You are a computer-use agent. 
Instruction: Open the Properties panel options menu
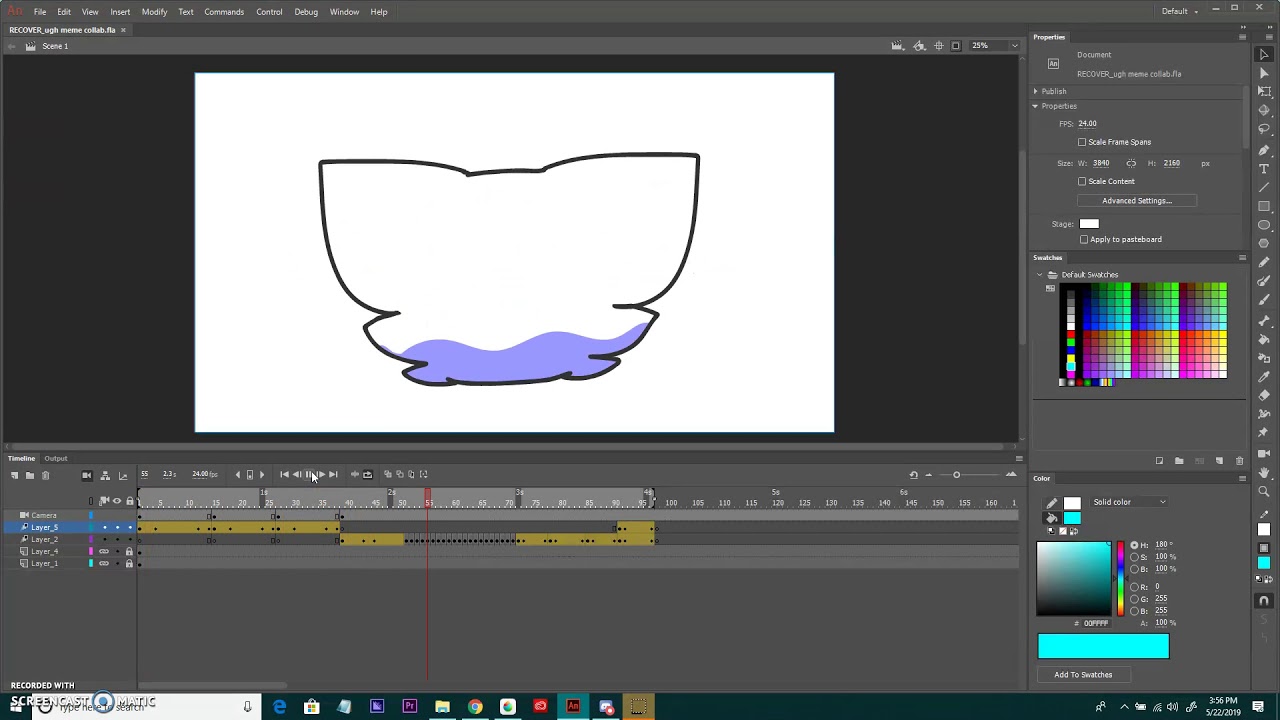1242,37
